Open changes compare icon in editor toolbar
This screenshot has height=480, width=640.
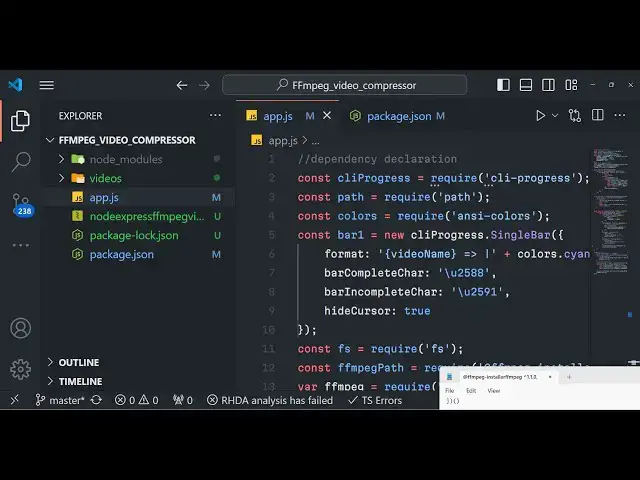[x=575, y=116]
